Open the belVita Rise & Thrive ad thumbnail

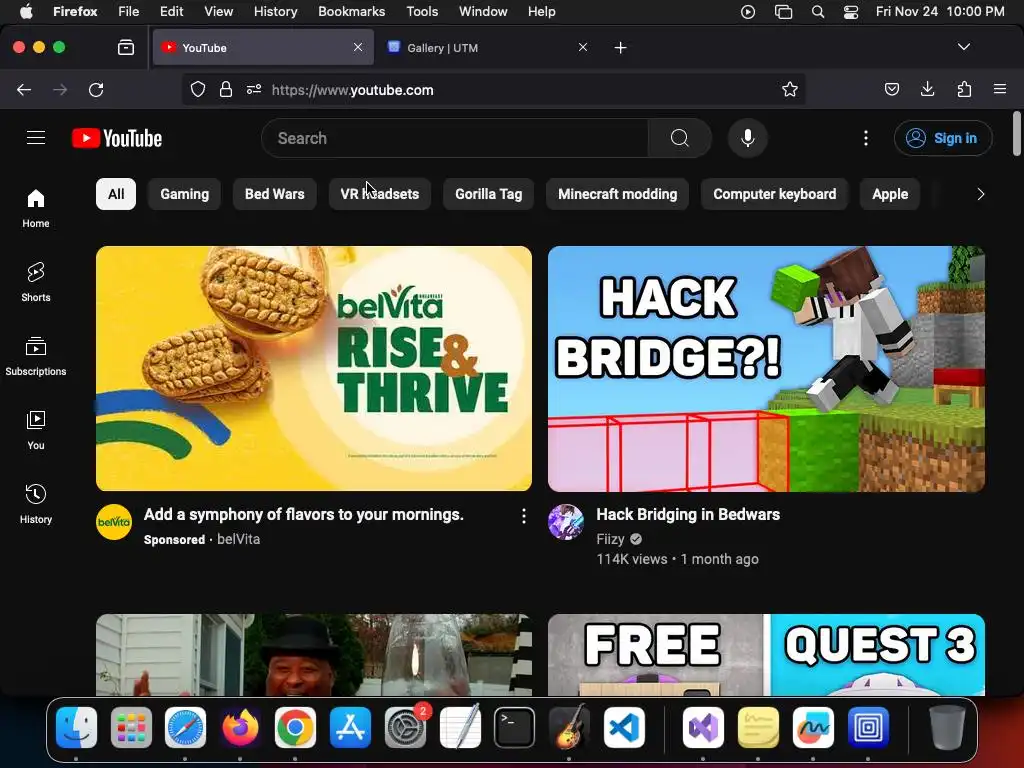tap(313, 368)
